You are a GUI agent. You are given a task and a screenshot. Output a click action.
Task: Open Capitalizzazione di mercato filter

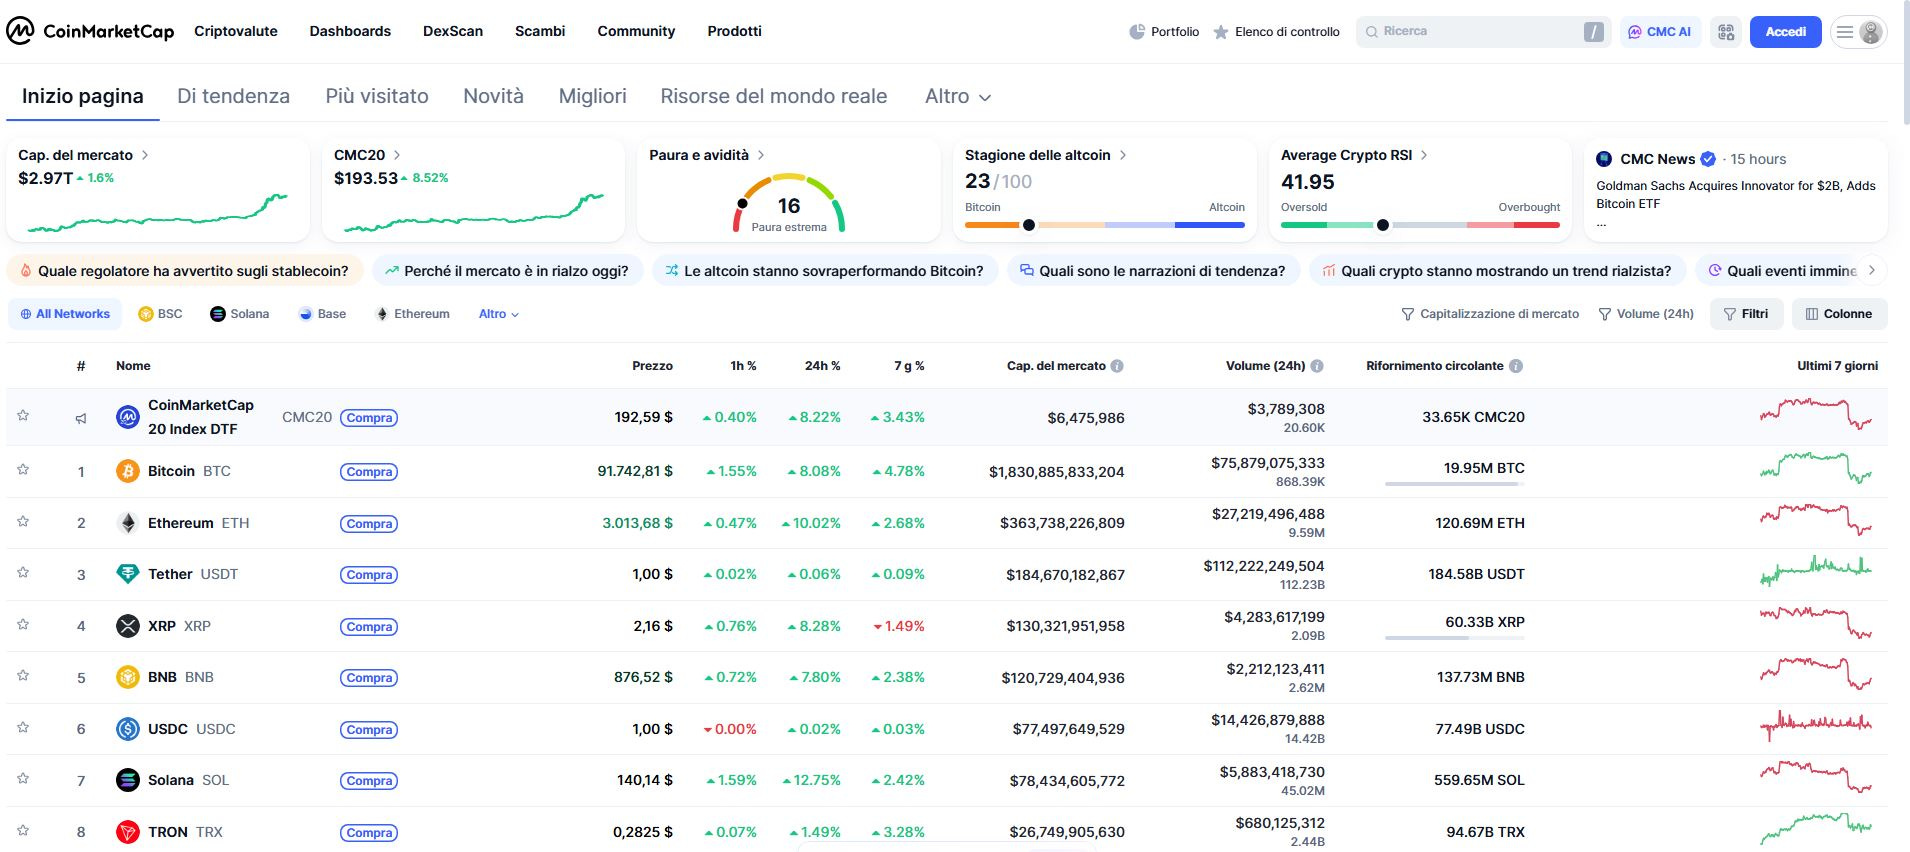[1490, 314]
